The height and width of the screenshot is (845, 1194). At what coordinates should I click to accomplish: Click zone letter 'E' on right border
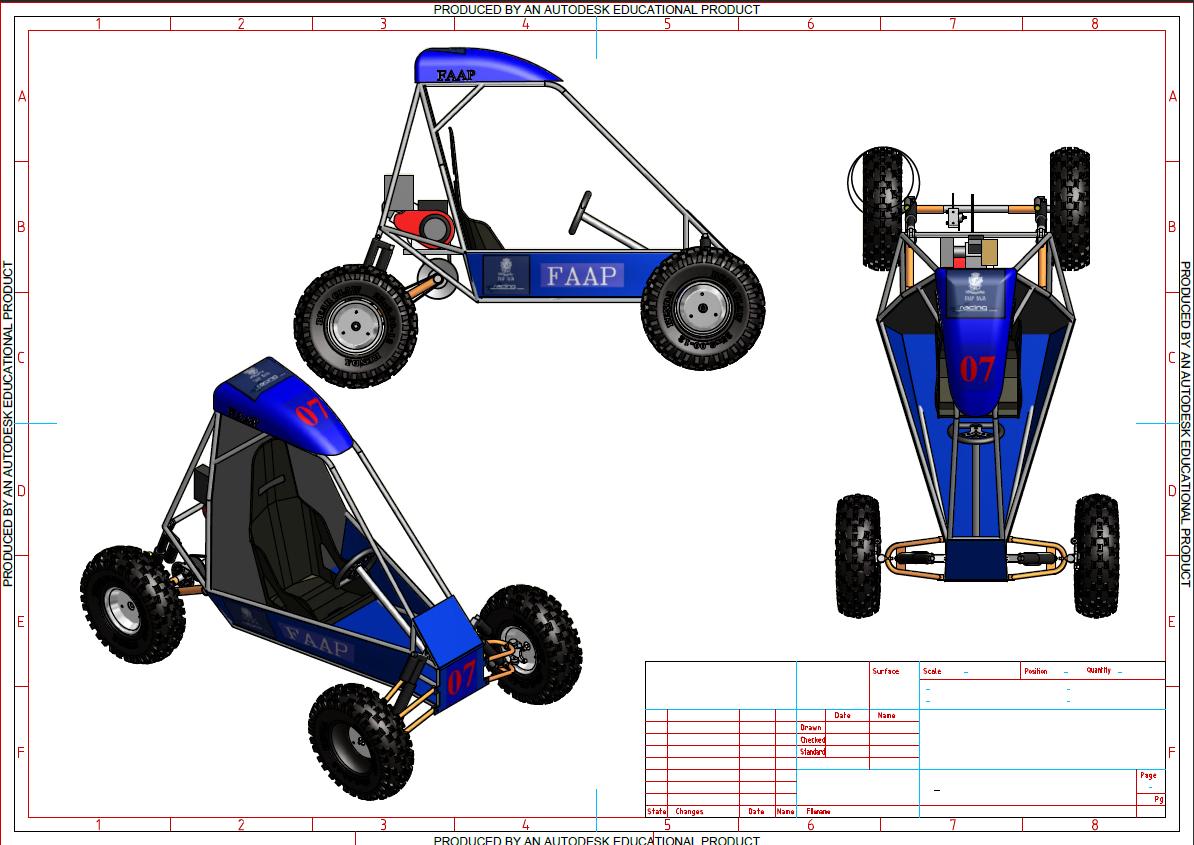1172,622
